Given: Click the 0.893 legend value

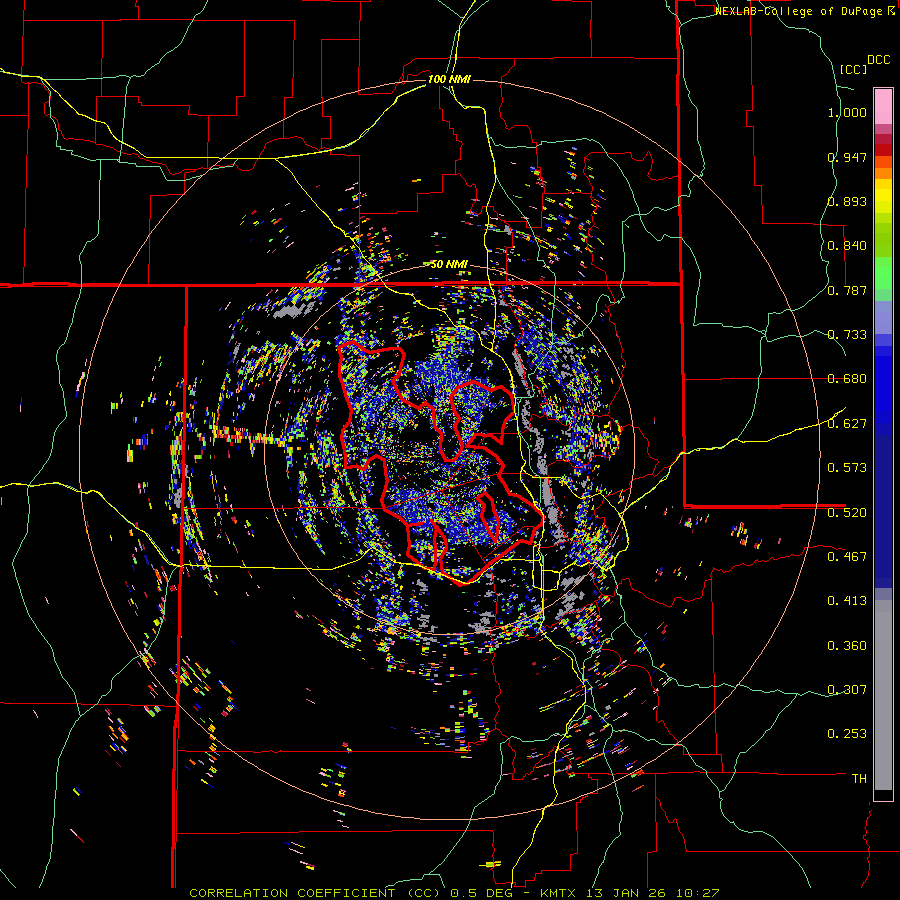Looking at the screenshot, I should (x=847, y=201).
